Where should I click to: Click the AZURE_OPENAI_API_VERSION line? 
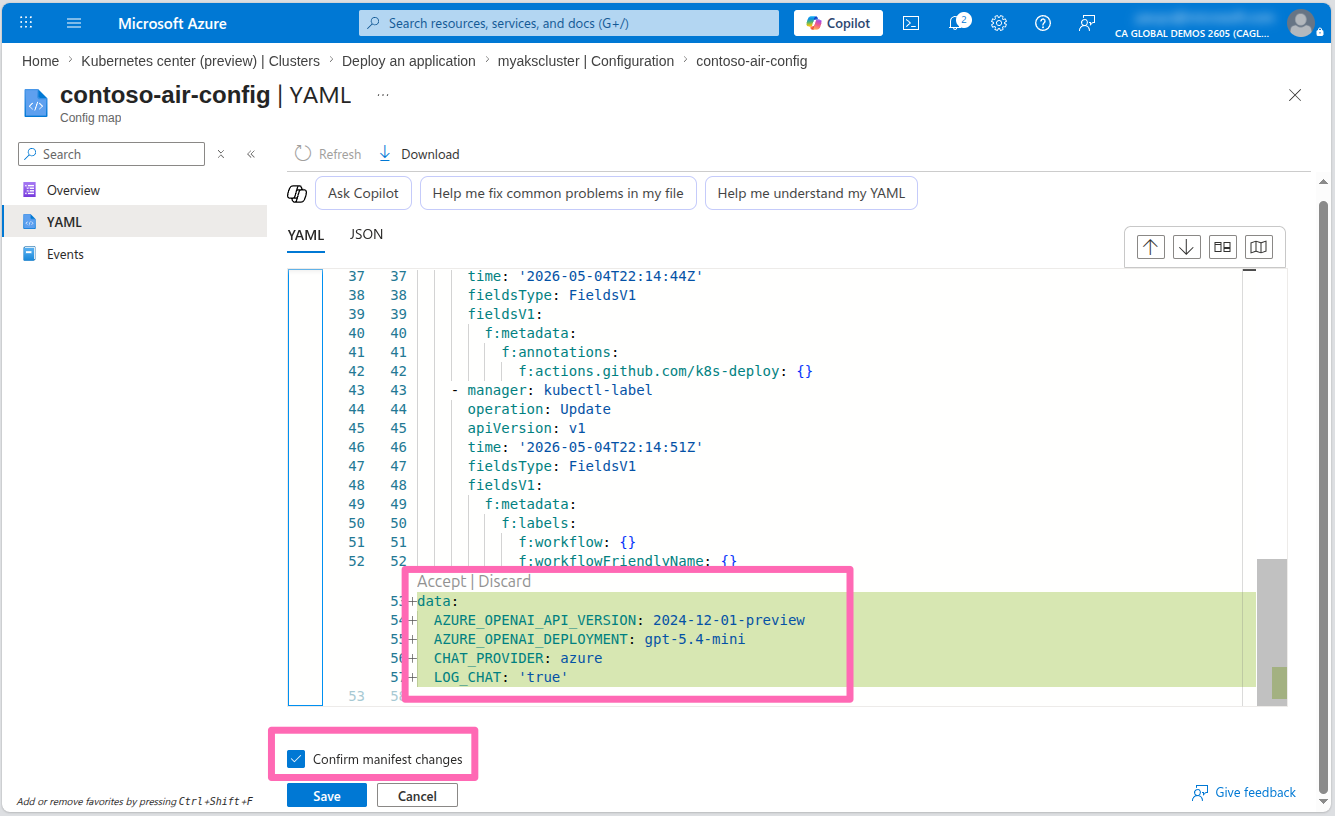[x=619, y=620]
